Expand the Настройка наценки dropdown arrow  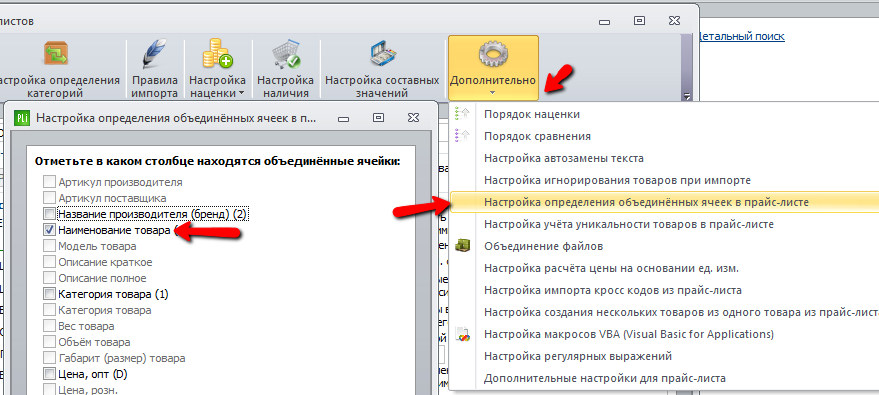pyautogui.click(x=242, y=94)
